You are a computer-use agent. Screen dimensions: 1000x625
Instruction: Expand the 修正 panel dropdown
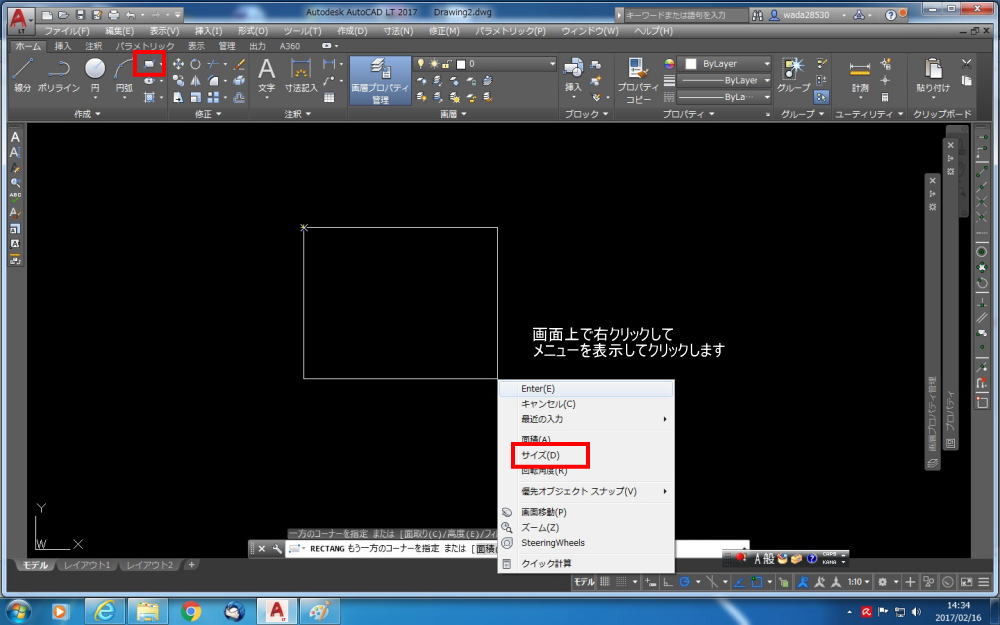click(x=208, y=114)
